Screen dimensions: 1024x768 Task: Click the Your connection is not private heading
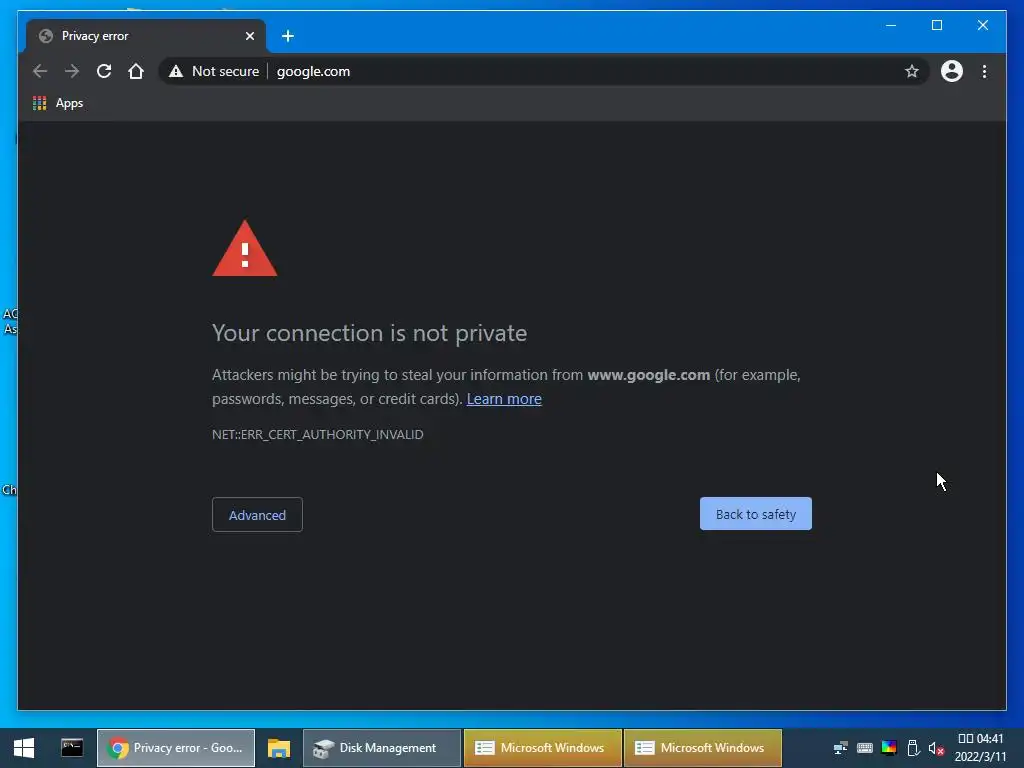370,333
